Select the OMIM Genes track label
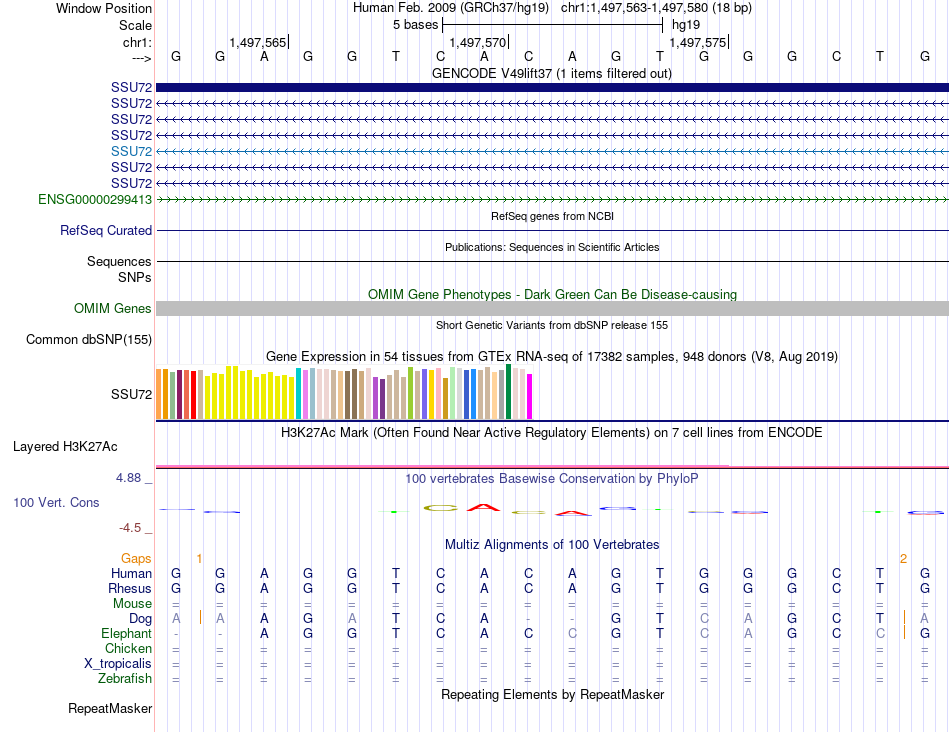The width and height of the screenshot is (950, 732). coord(113,308)
